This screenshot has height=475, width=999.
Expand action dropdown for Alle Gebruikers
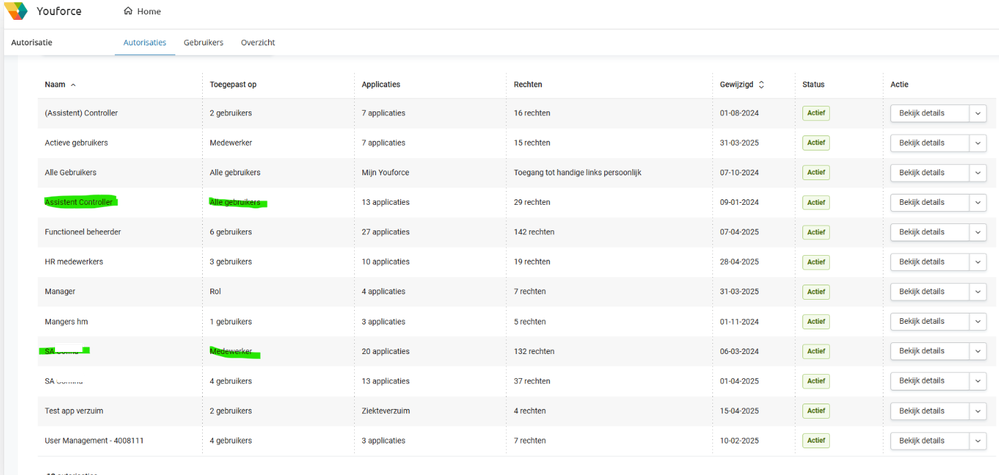point(978,173)
